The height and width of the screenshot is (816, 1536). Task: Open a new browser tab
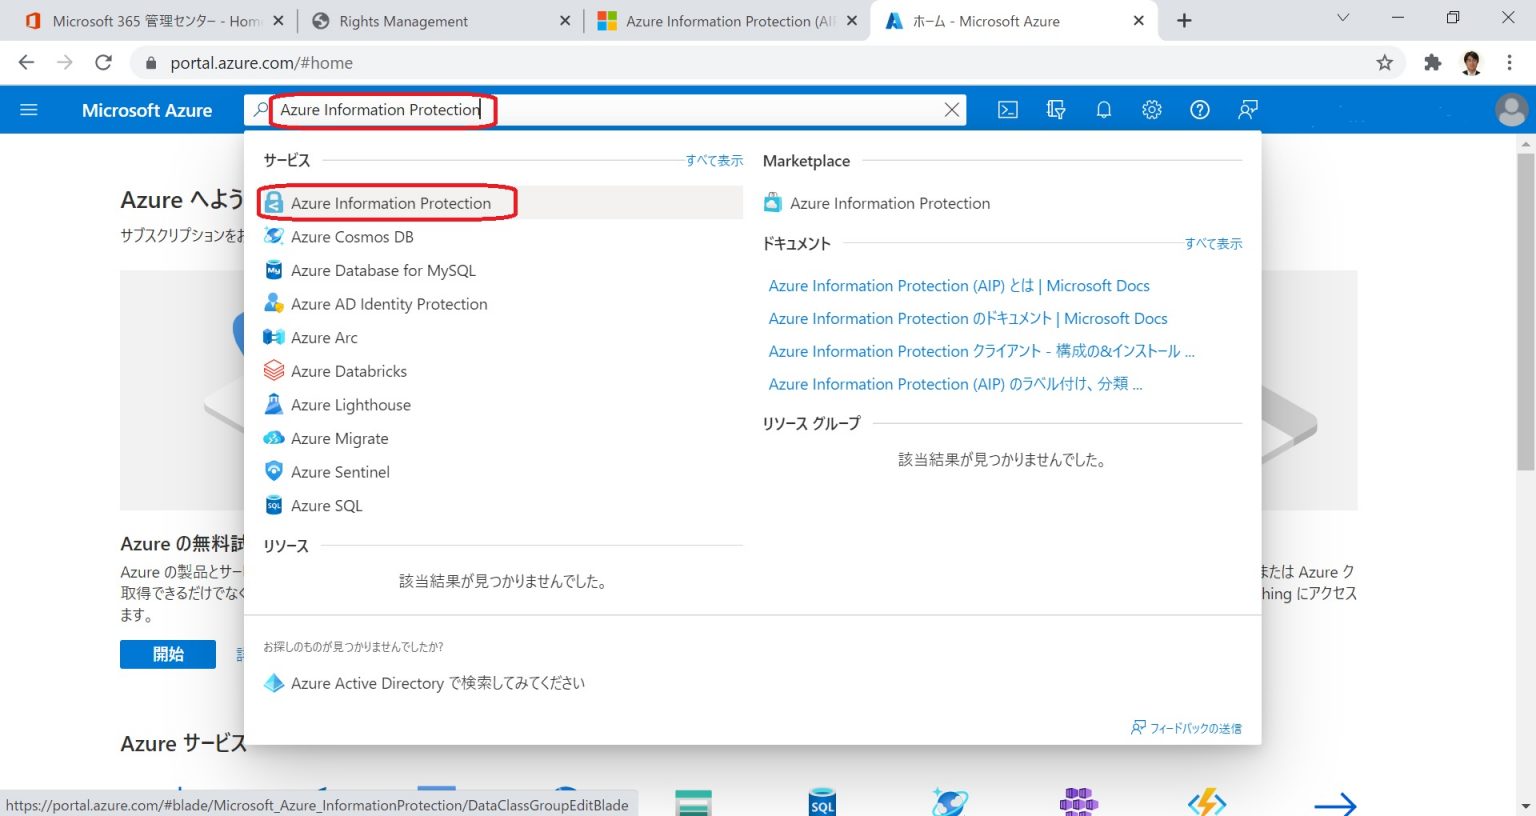(x=1184, y=21)
